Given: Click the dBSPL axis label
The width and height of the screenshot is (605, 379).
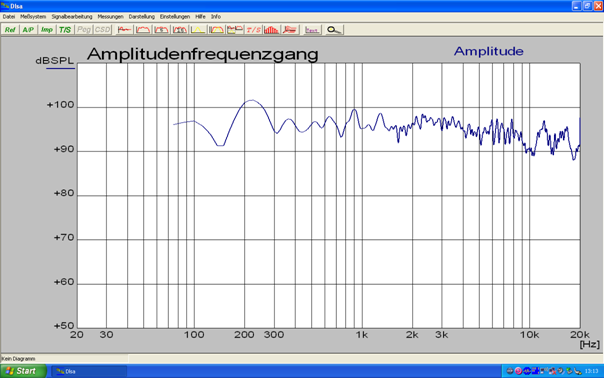Looking at the screenshot, I should pos(54,61).
